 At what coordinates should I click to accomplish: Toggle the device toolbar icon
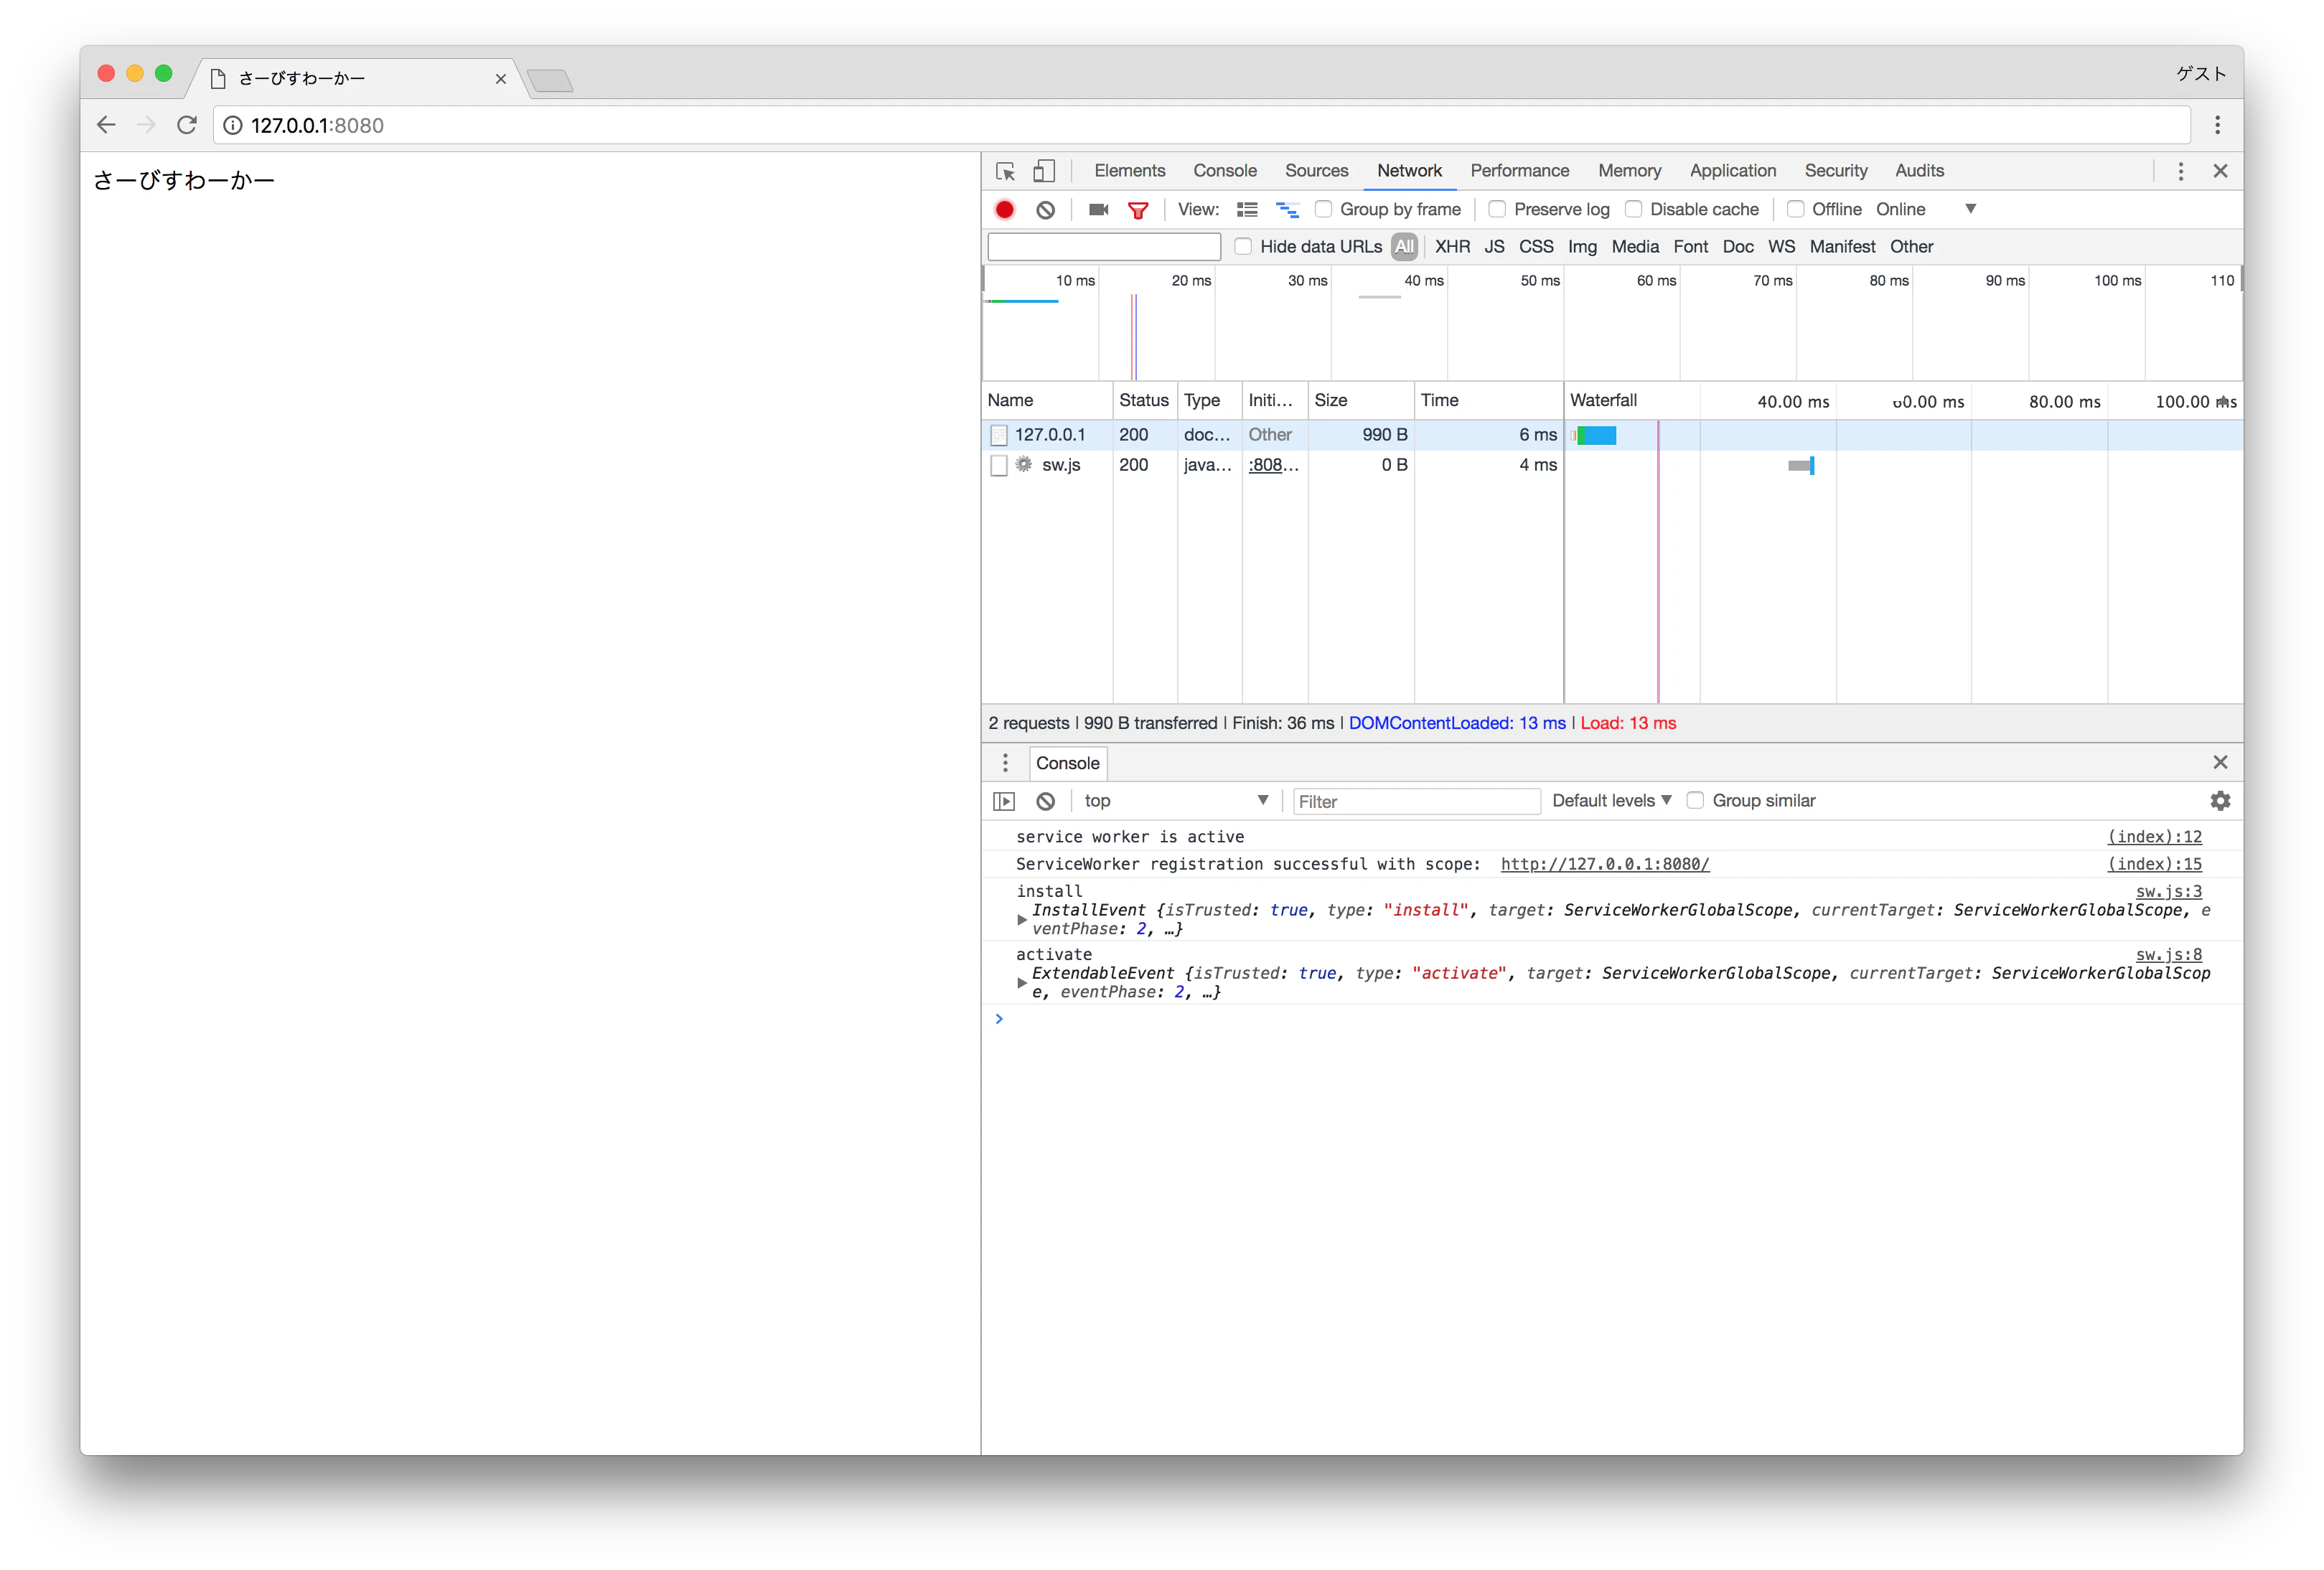tap(1044, 171)
